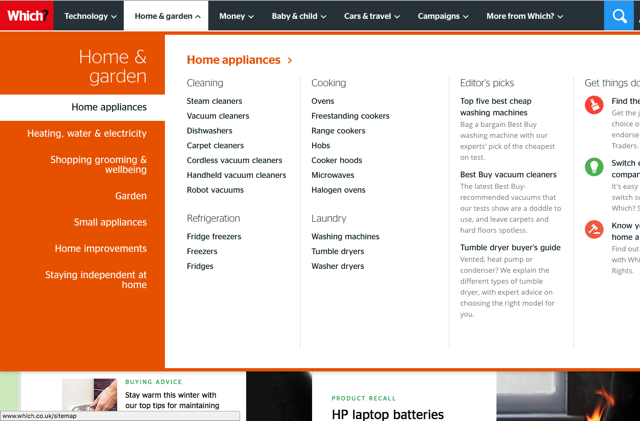Screen dimensions: 640x422
Task: Expand the Money dropdown menu
Action: pyautogui.click(x=237, y=16)
